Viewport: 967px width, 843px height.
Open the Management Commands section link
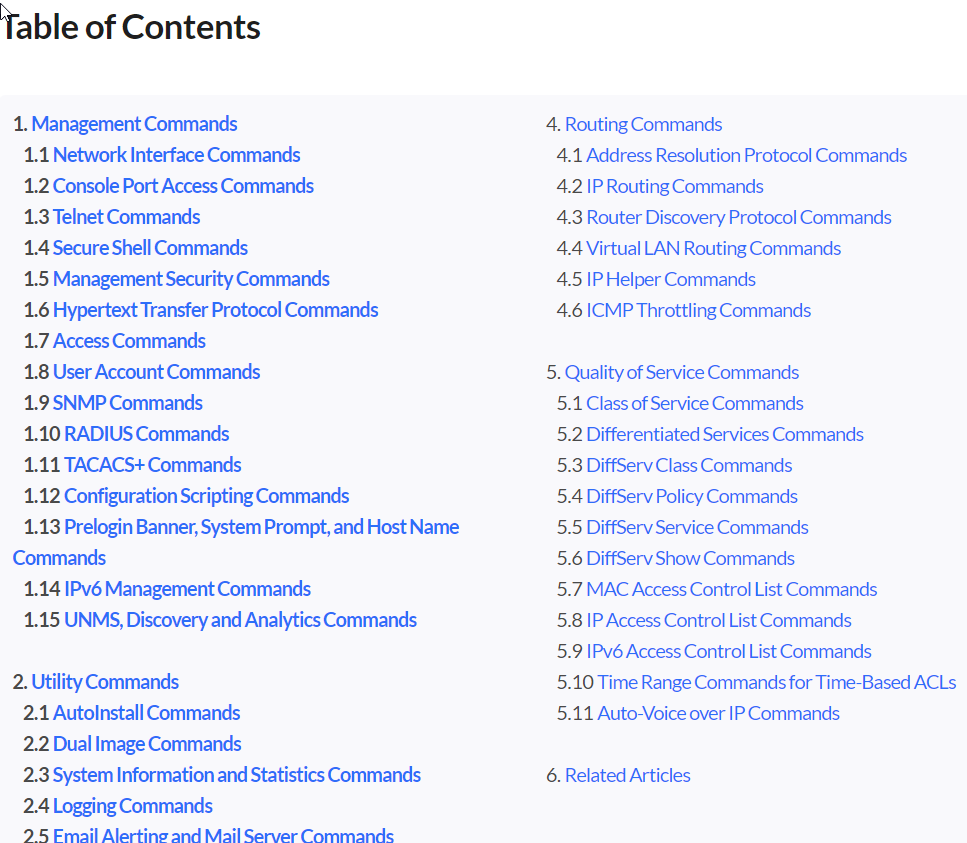[134, 124]
